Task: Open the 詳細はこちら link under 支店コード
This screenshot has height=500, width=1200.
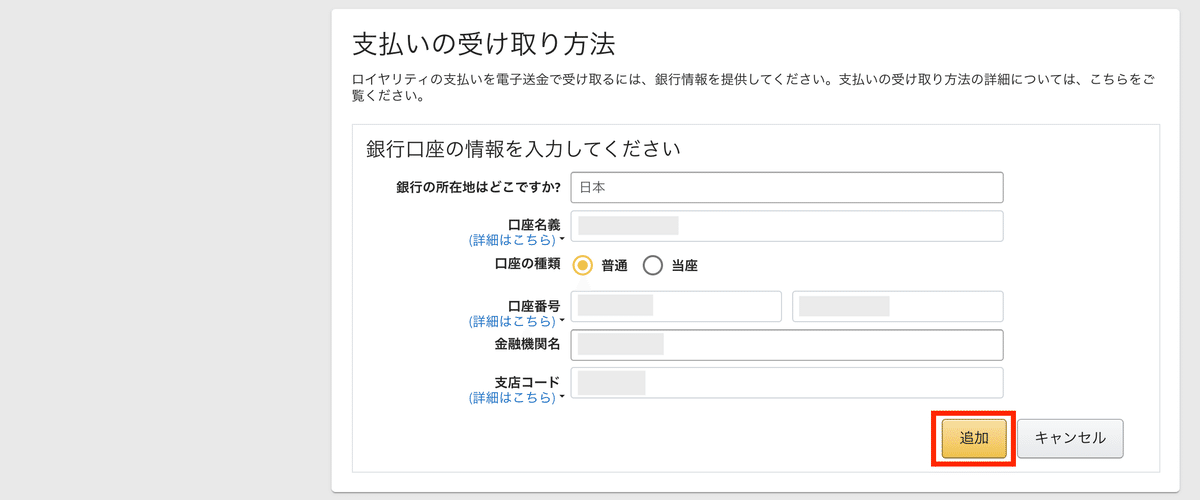Action: [x=512, y=397]
